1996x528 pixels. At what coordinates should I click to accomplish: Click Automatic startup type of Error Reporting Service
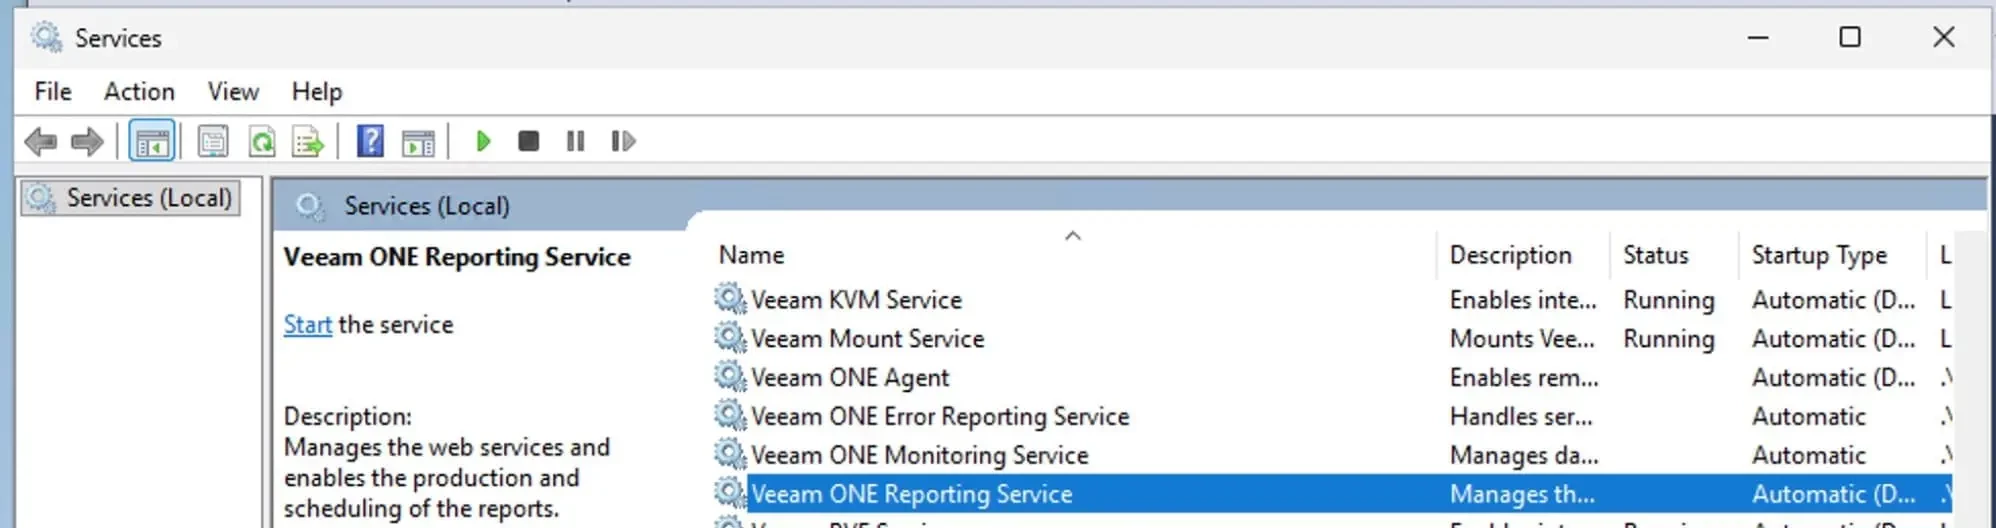click(1808, 416)
